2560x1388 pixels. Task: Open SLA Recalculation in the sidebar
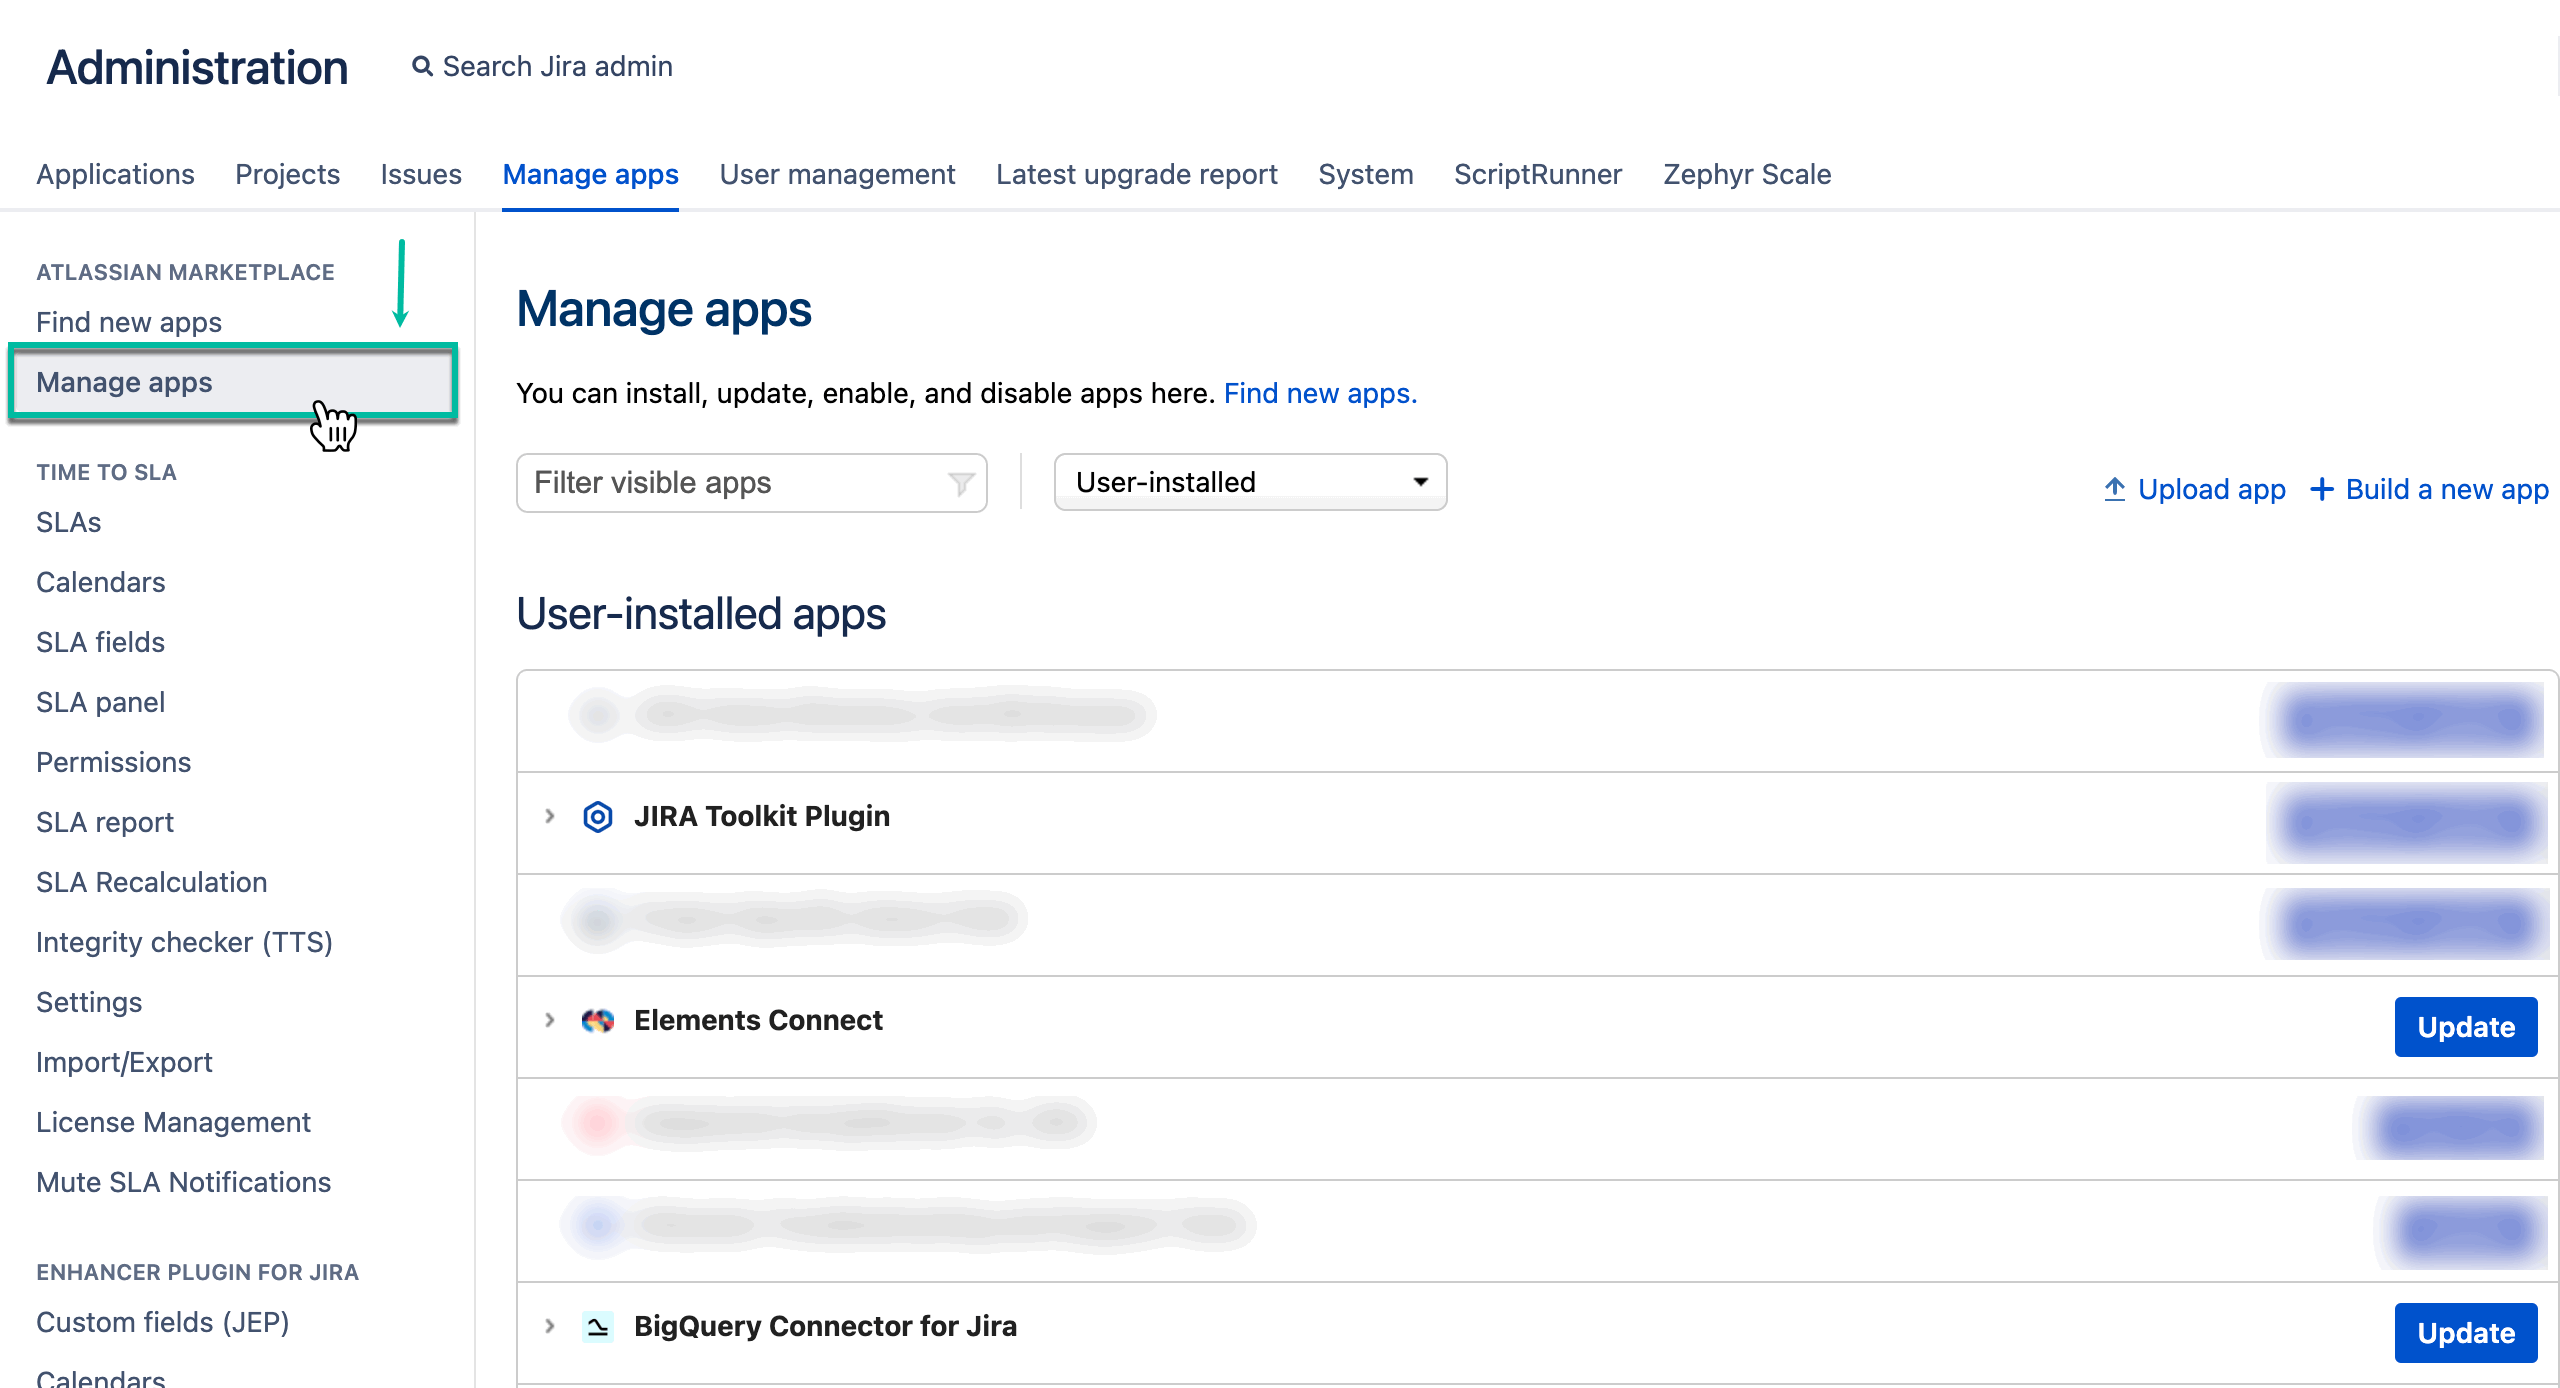[151, 882]
